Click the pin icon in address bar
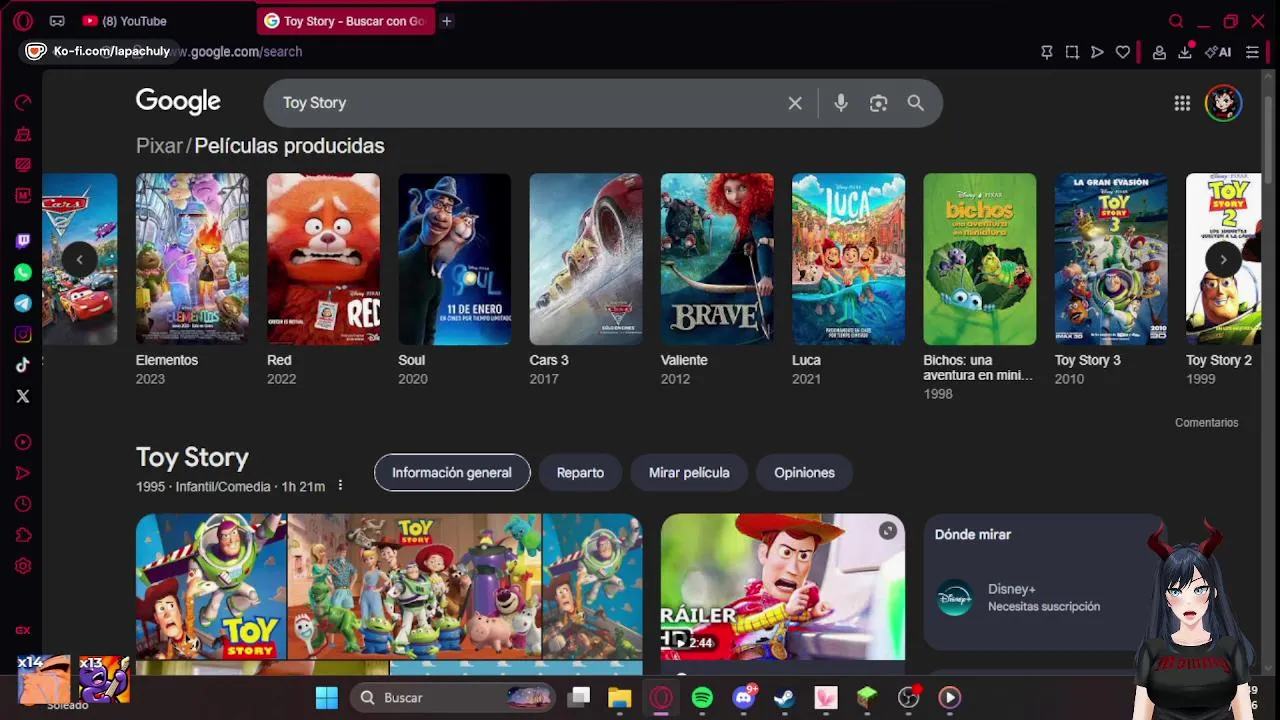Screen dimensions: 1280x720 coord(1047,52)
